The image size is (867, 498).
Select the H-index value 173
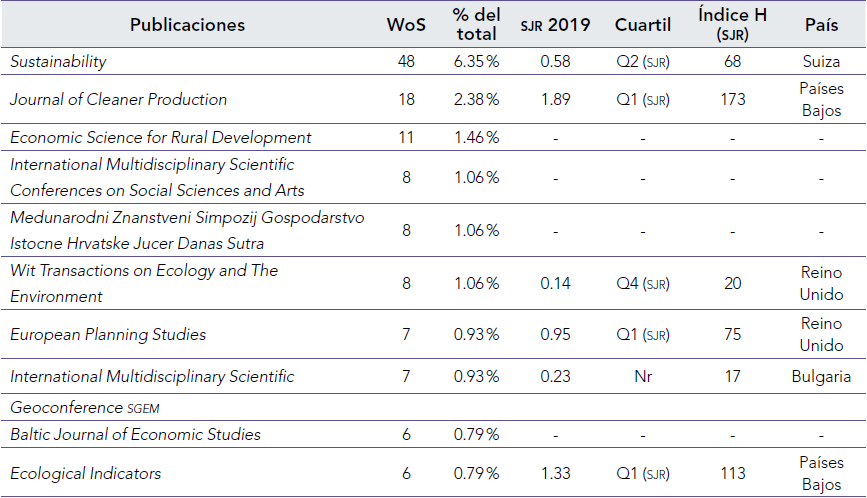tap(732, 99)
